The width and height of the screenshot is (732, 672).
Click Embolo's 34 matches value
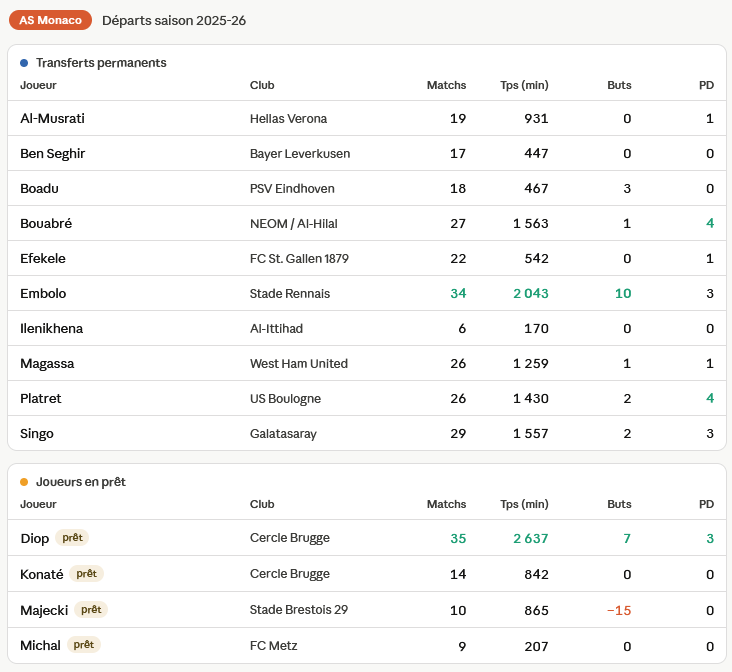click(x=458, y=293)
